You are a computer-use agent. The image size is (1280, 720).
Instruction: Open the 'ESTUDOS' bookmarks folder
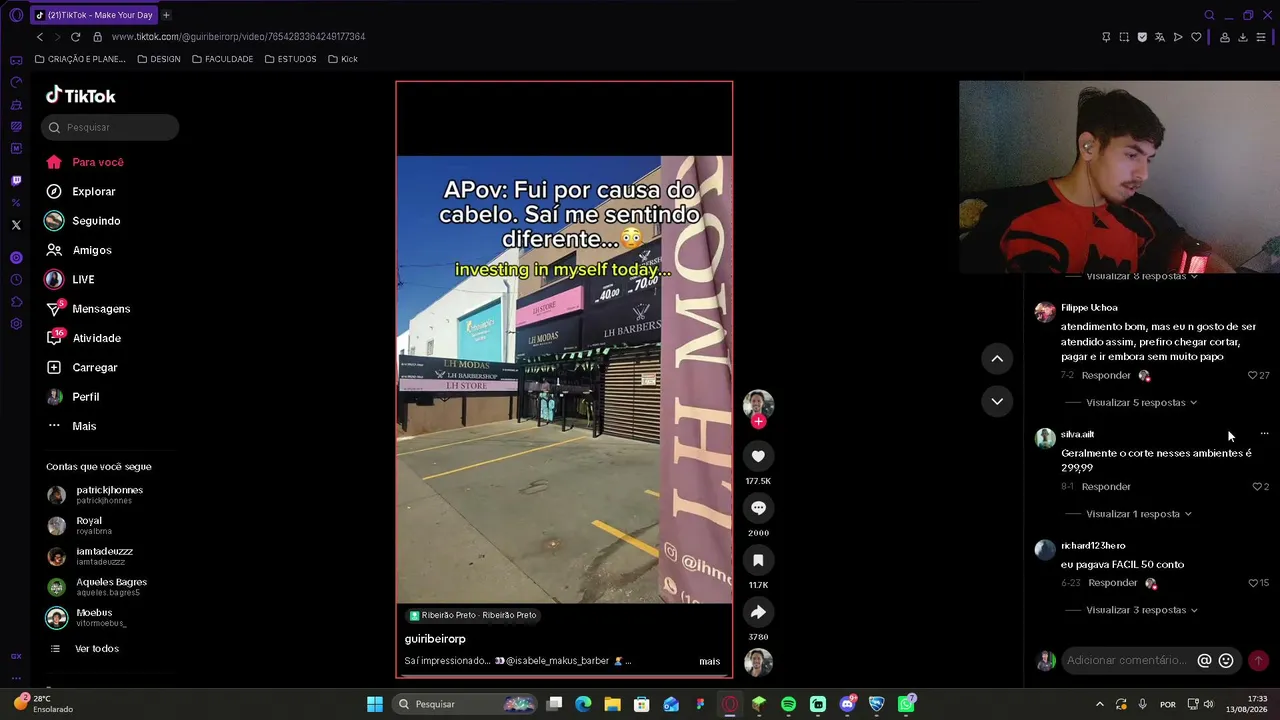(291, 59)
